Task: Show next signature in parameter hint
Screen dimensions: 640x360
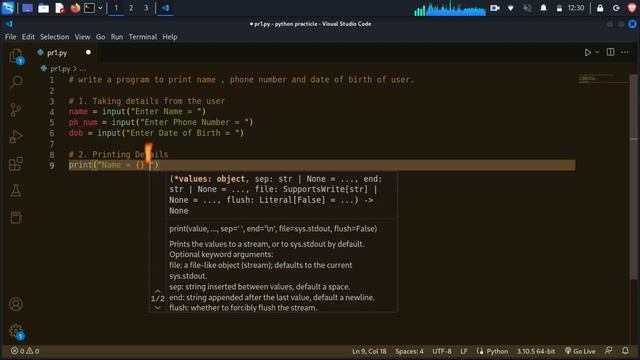Action: tap(158, 307)
